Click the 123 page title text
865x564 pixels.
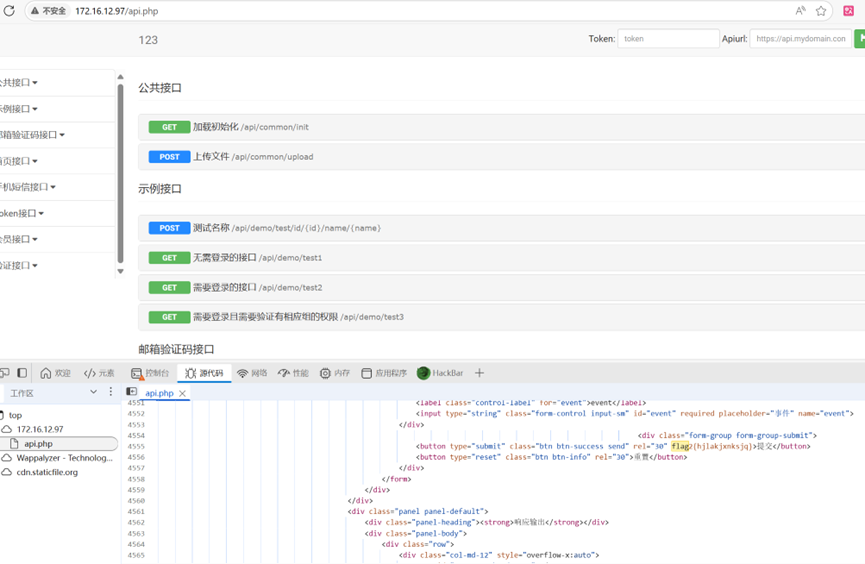click(148, 40)
